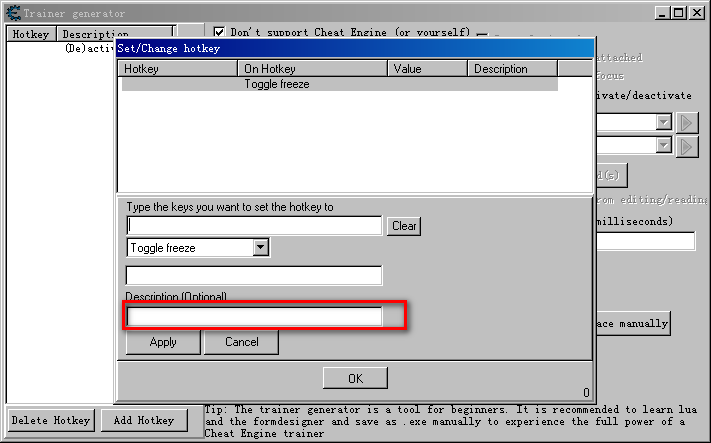Click the play arrow beside the first dropdown
This screenshot has width=711, height=443.
click(x=687, y=122)
